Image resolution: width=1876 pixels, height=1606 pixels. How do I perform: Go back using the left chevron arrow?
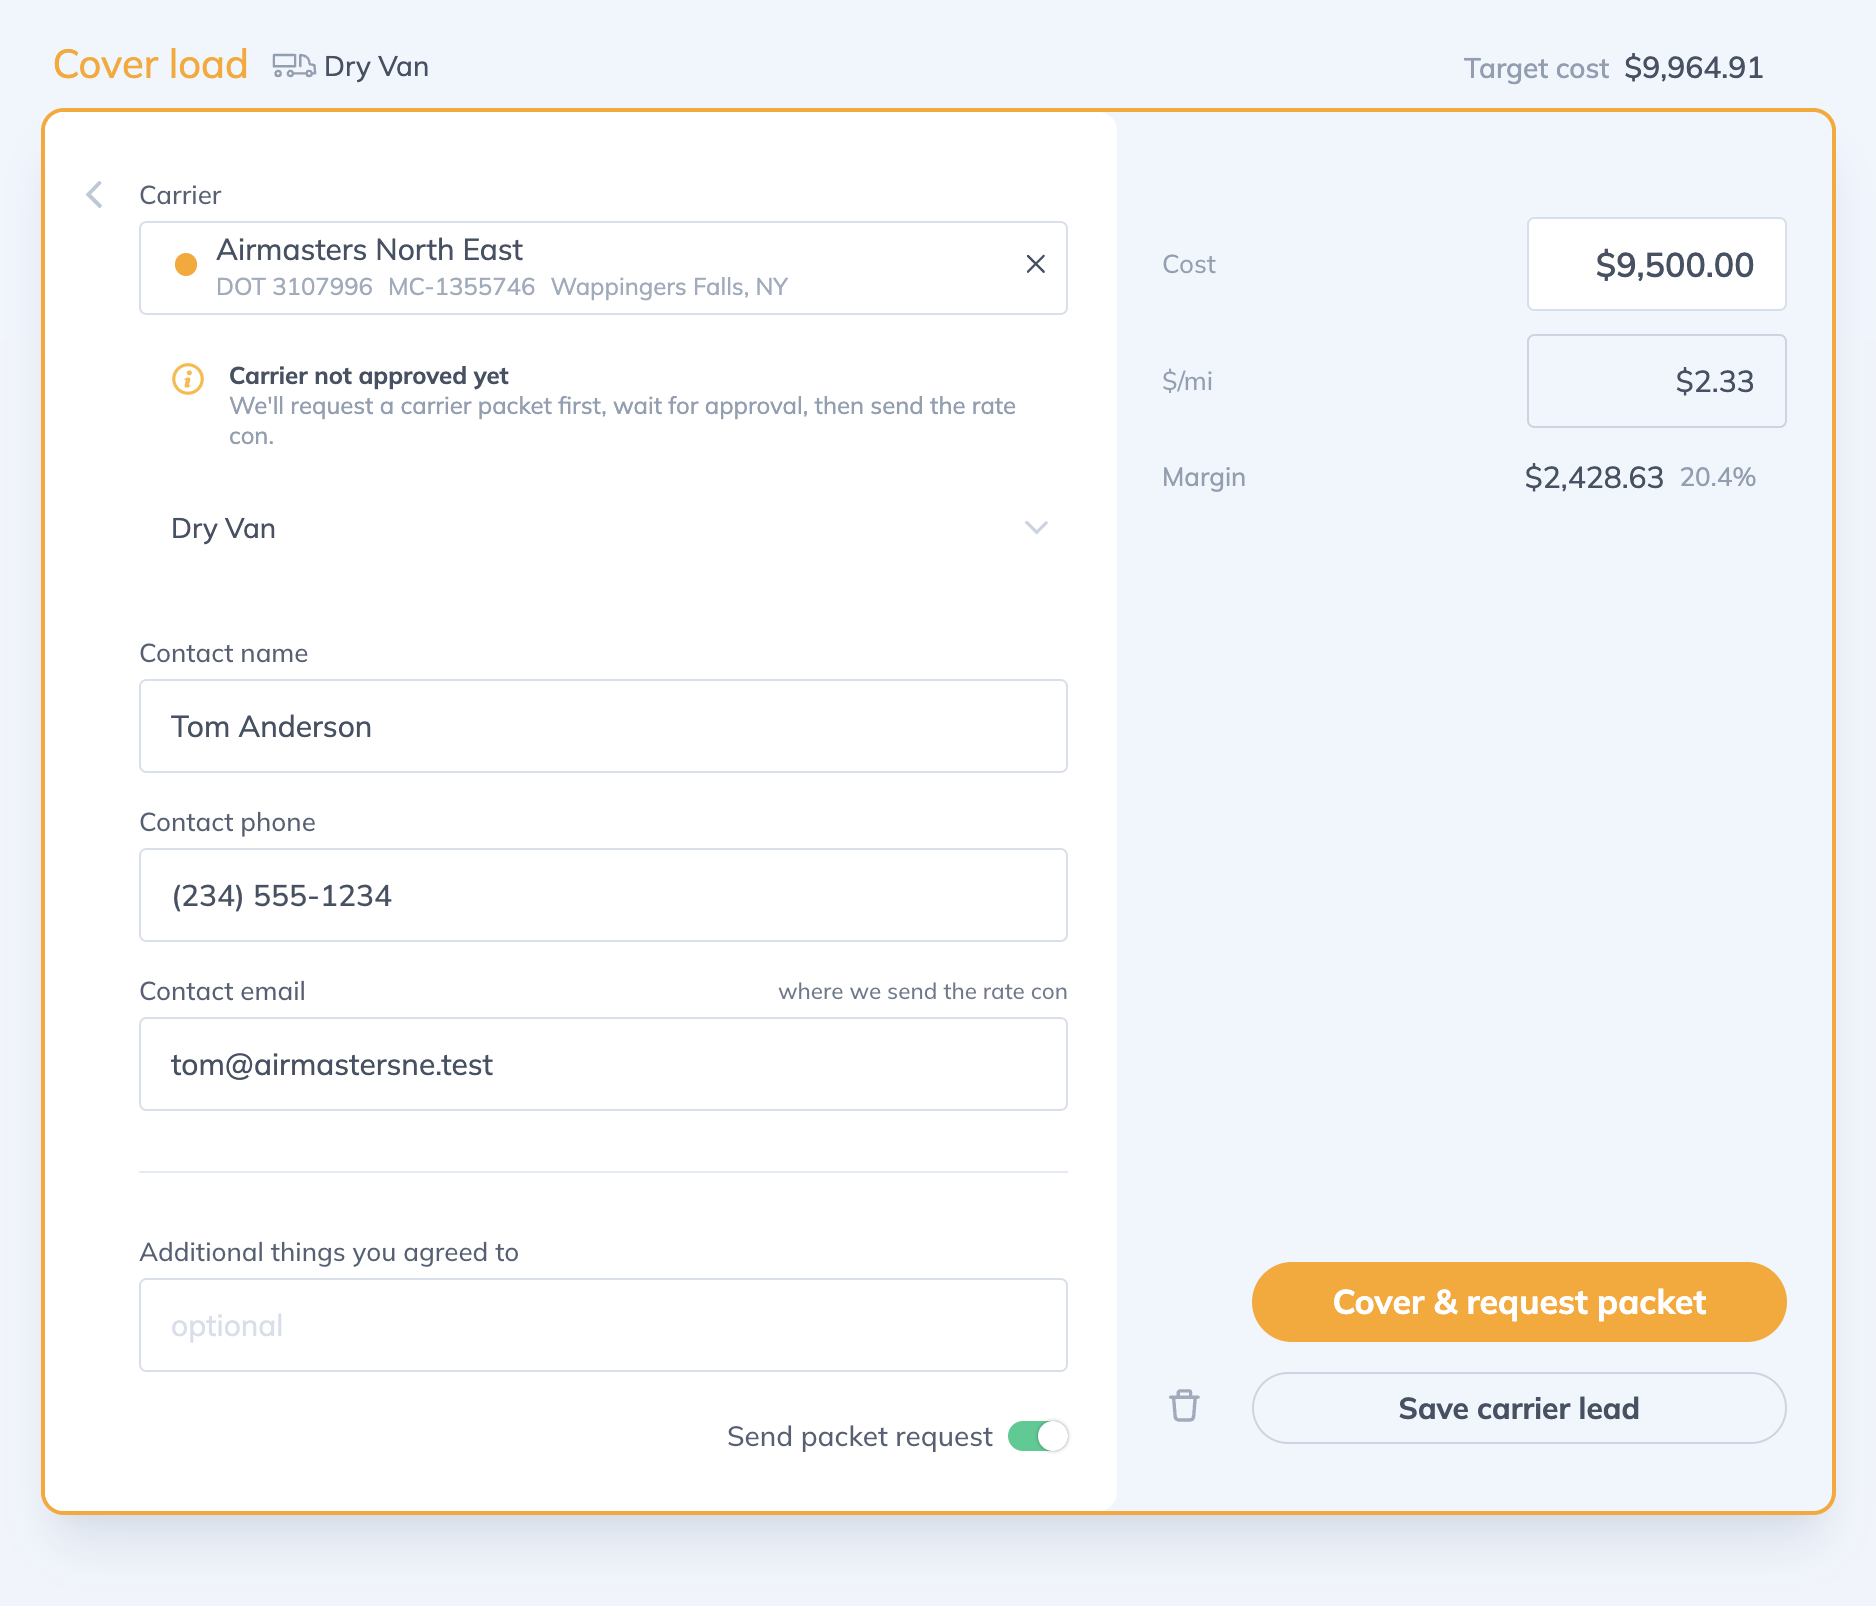(95, 194)
